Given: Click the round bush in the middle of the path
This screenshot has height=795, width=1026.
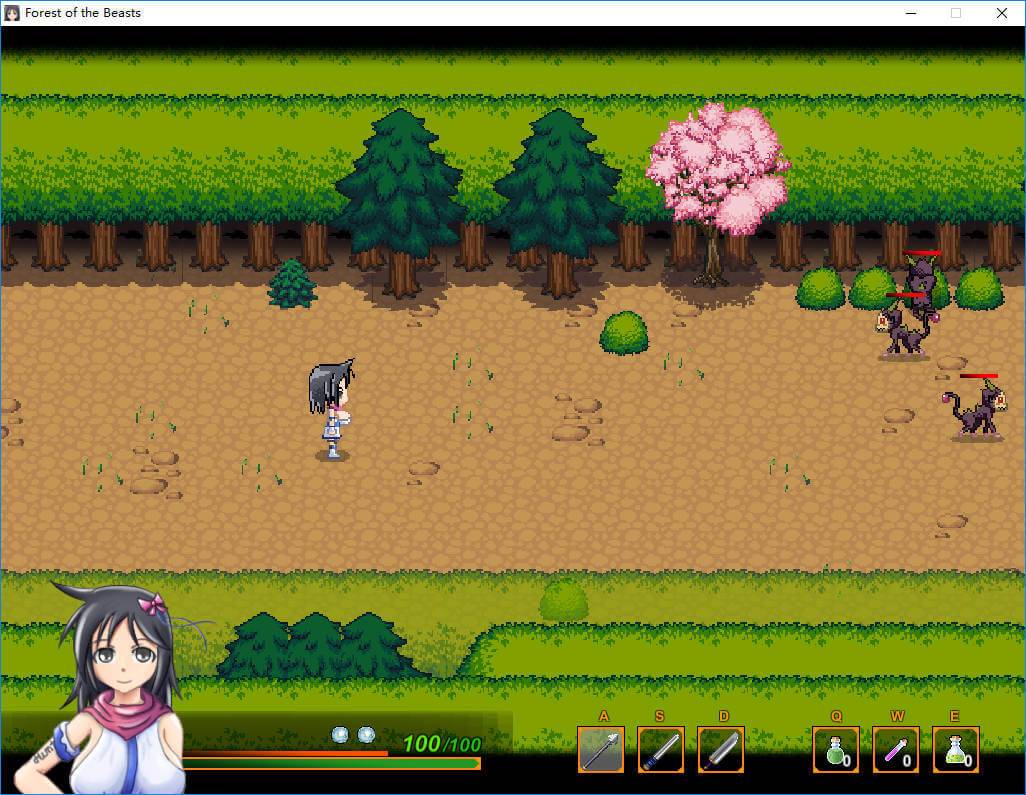Looking at the screenshot, I should [x=624, y=333].
